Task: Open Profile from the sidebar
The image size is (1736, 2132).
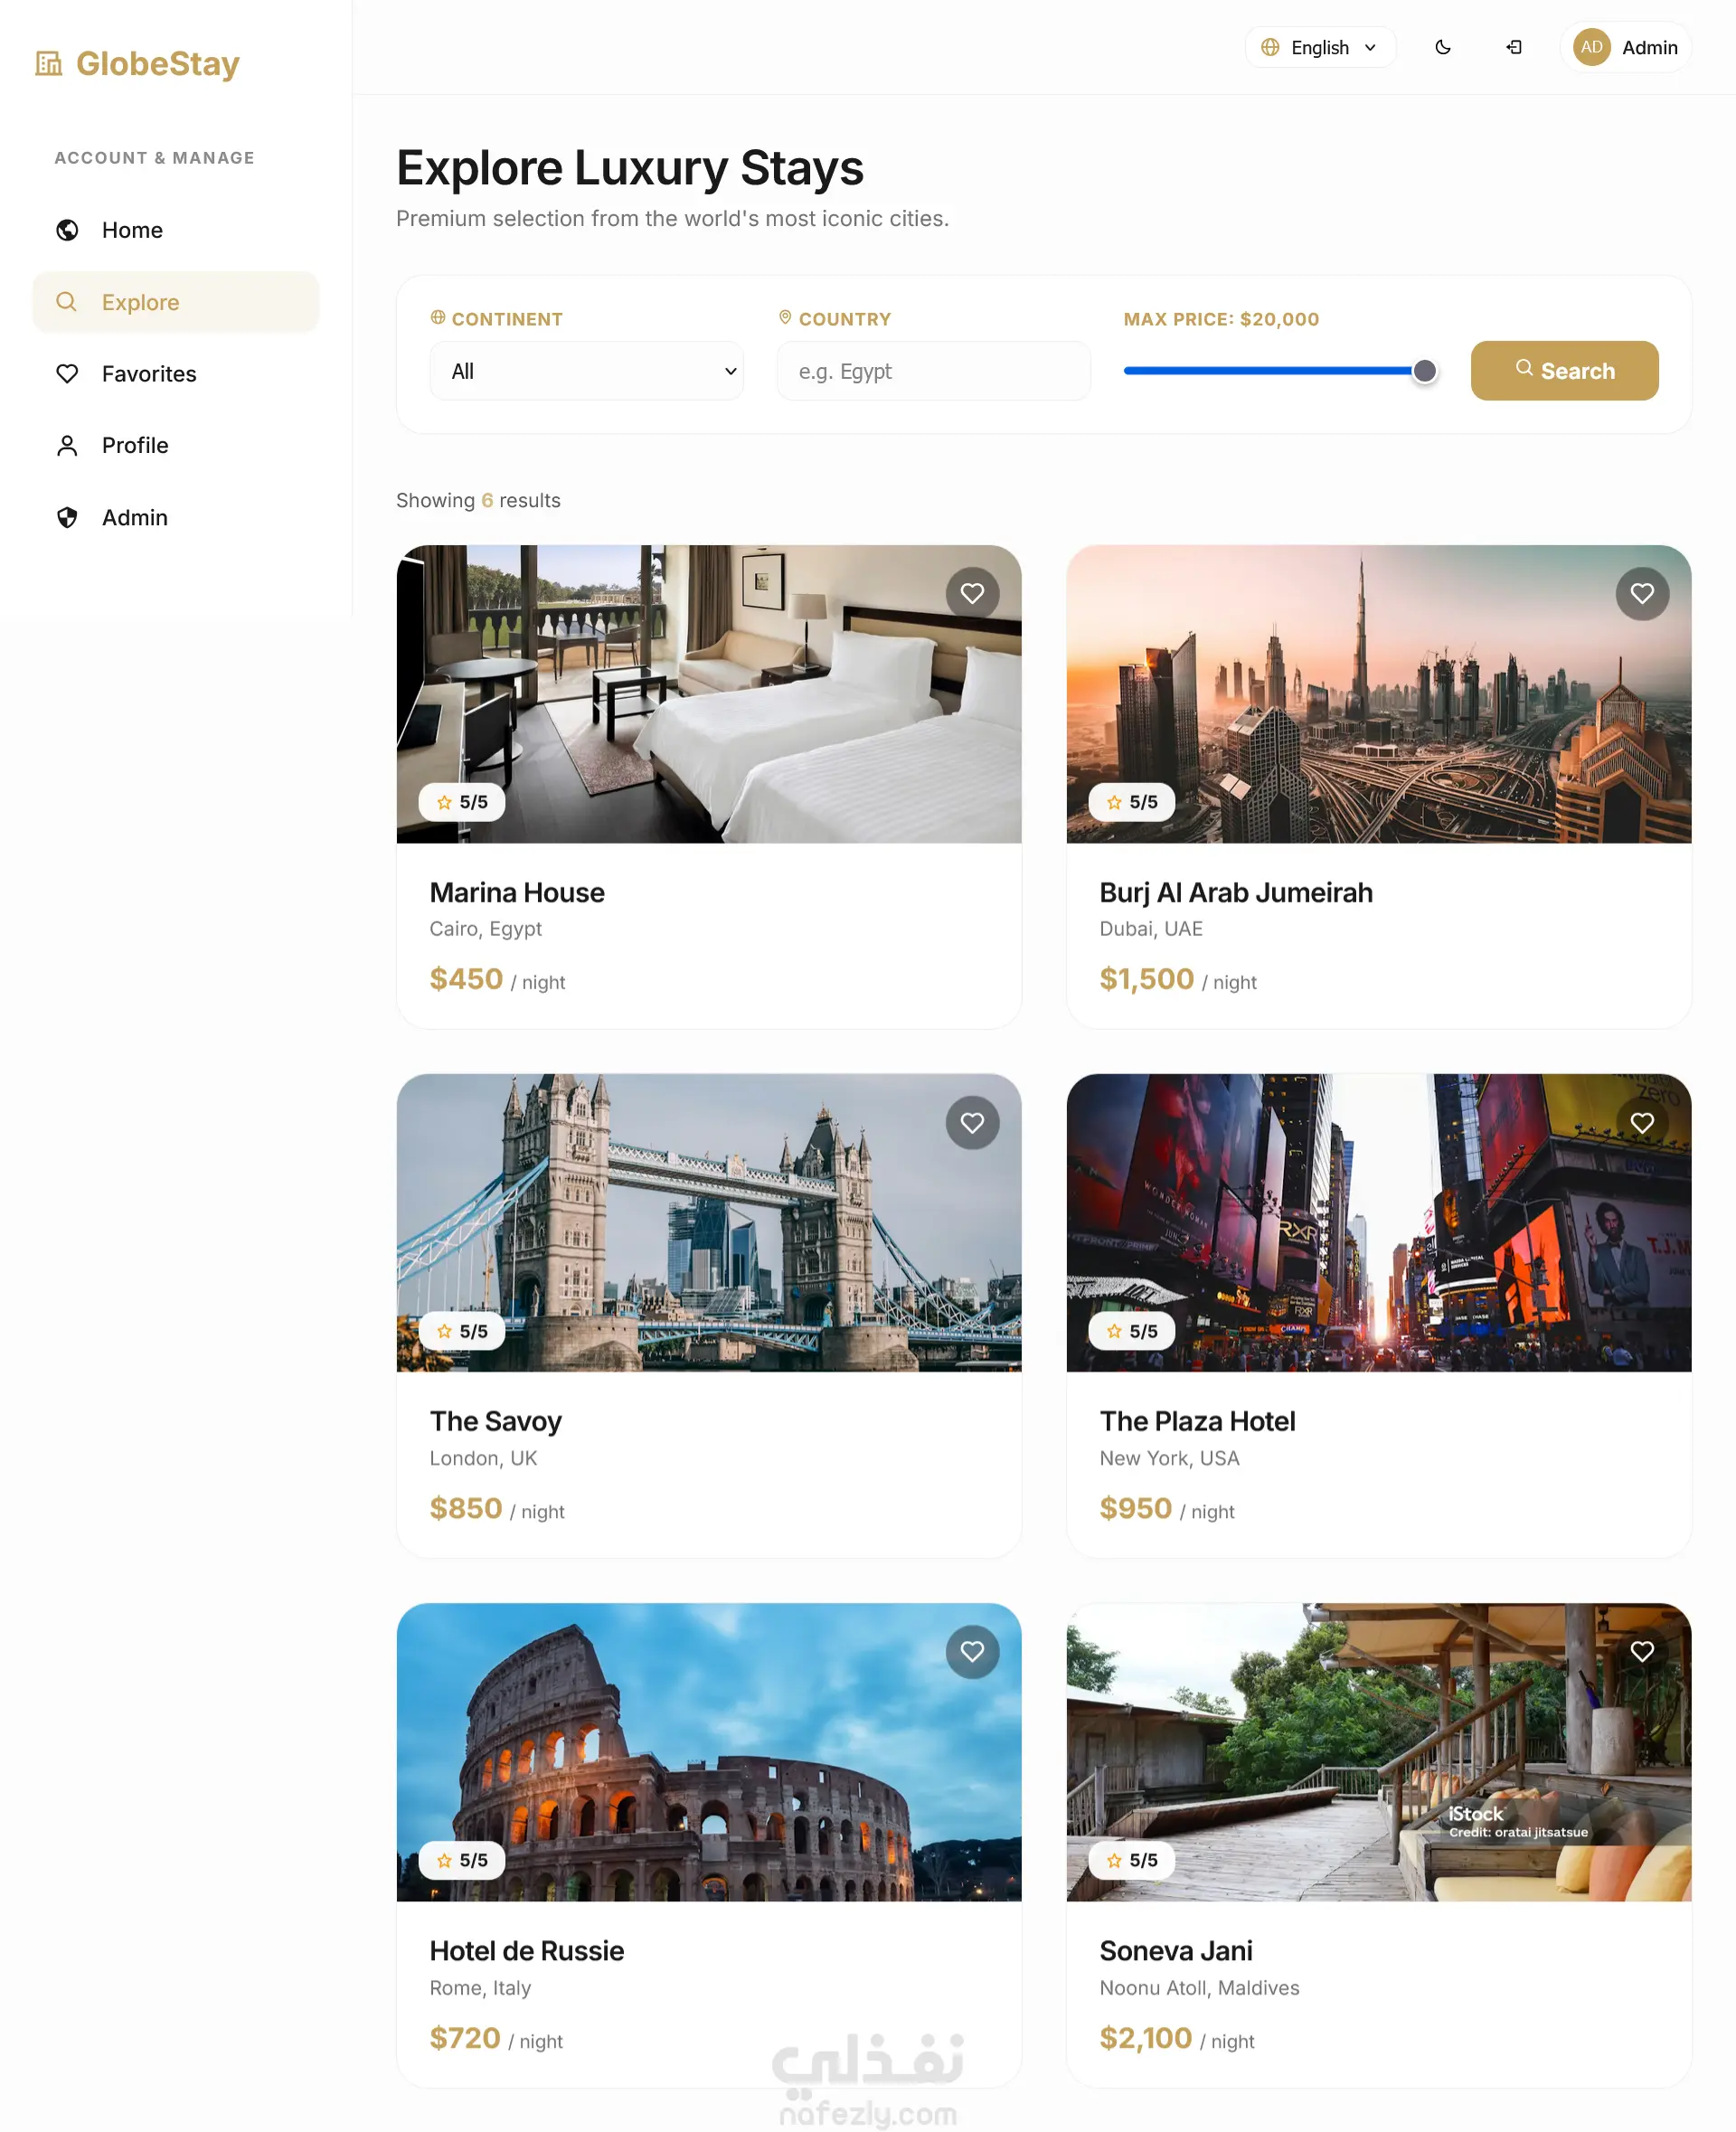Action: coord(176,446)
